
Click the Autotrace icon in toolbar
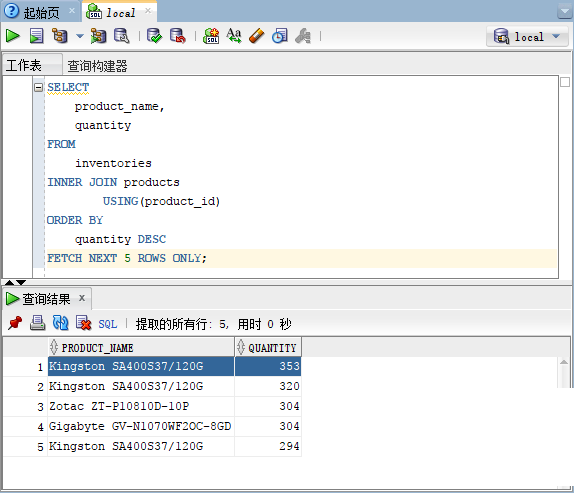[x=98, y=36]
